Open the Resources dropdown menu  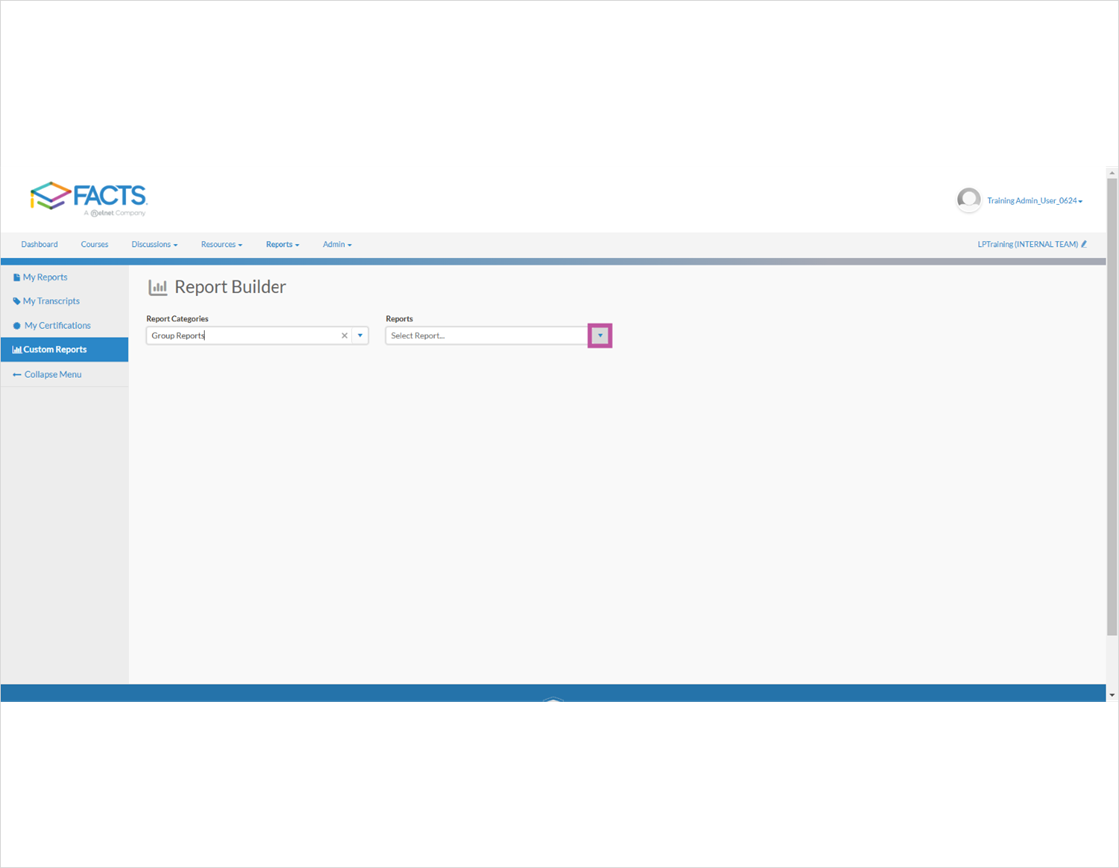(x=221, y=244)
